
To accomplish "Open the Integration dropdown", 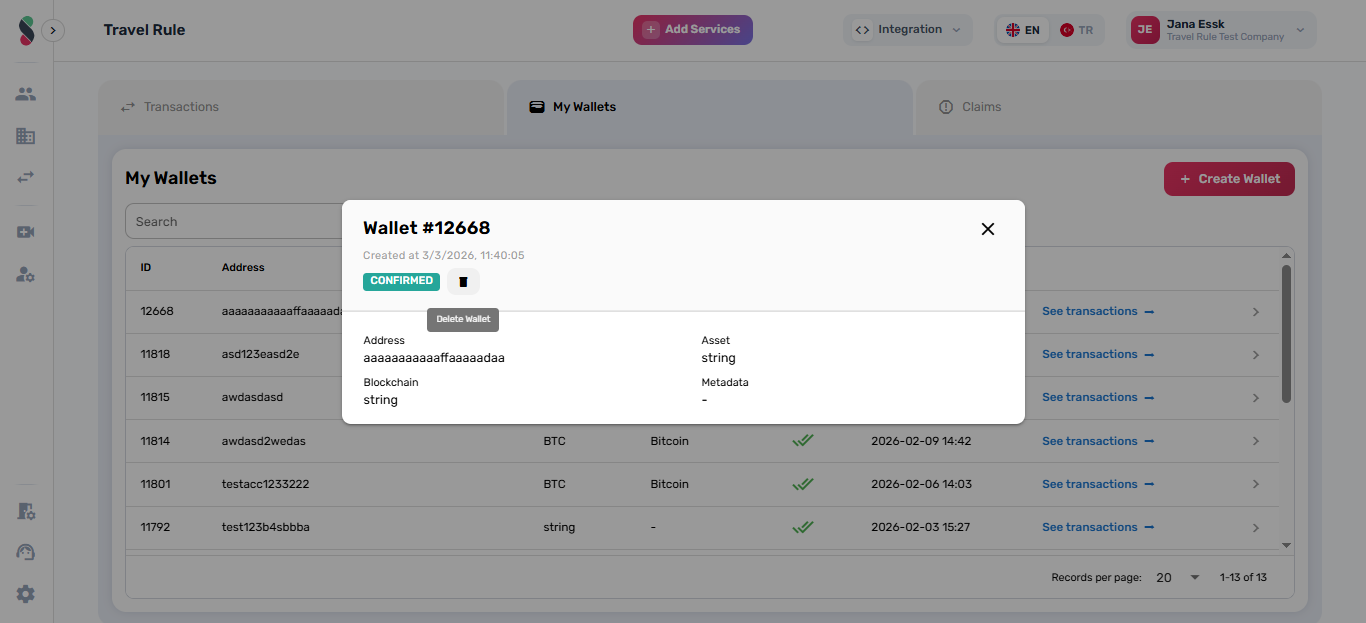I will (x=909, y=30).
